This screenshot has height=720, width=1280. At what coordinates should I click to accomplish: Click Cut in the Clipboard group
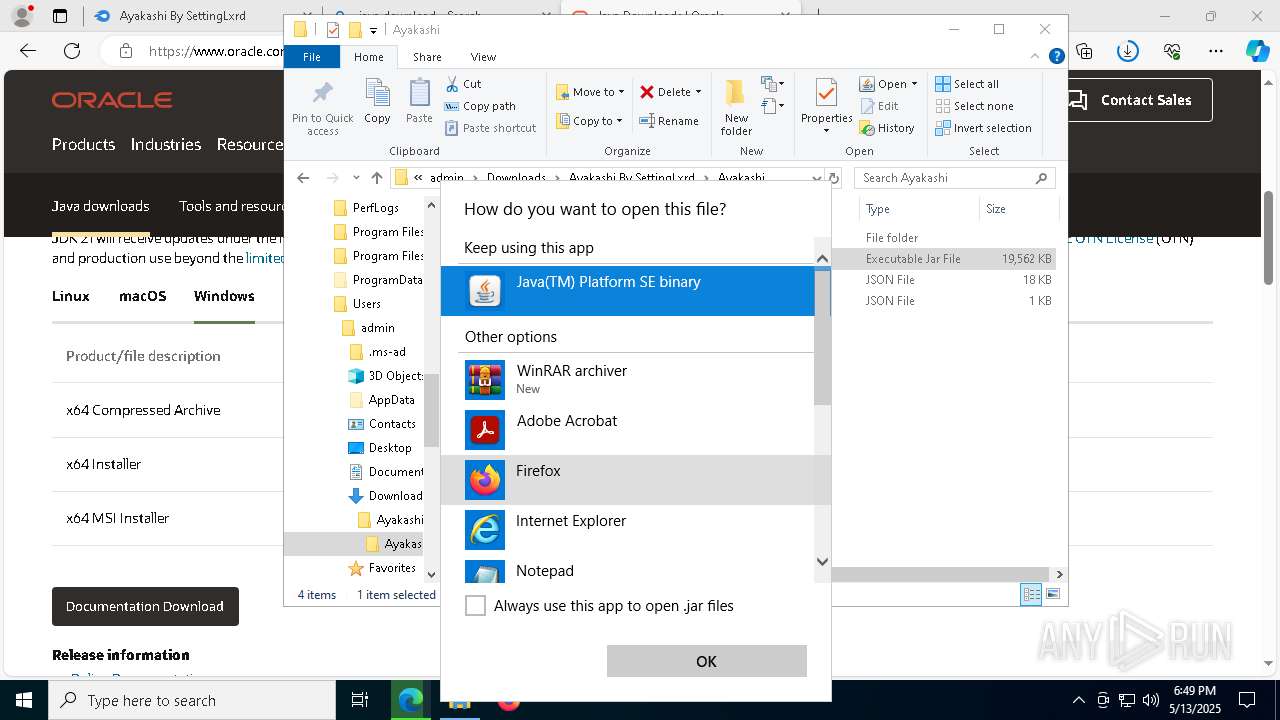[463, 84]
